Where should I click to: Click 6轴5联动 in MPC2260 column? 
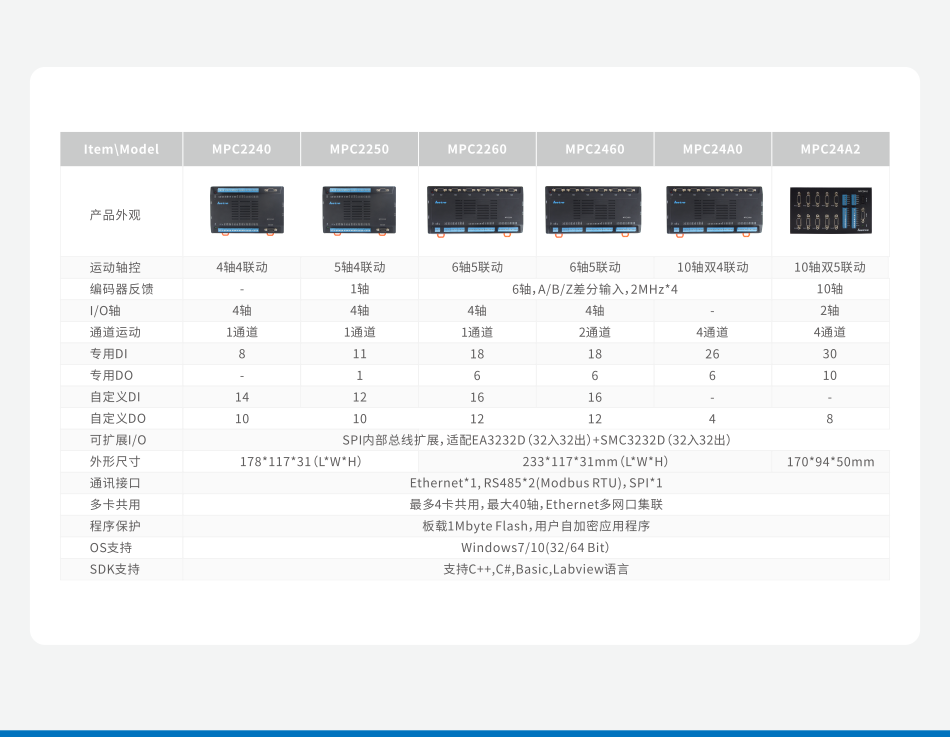point(477,267)
